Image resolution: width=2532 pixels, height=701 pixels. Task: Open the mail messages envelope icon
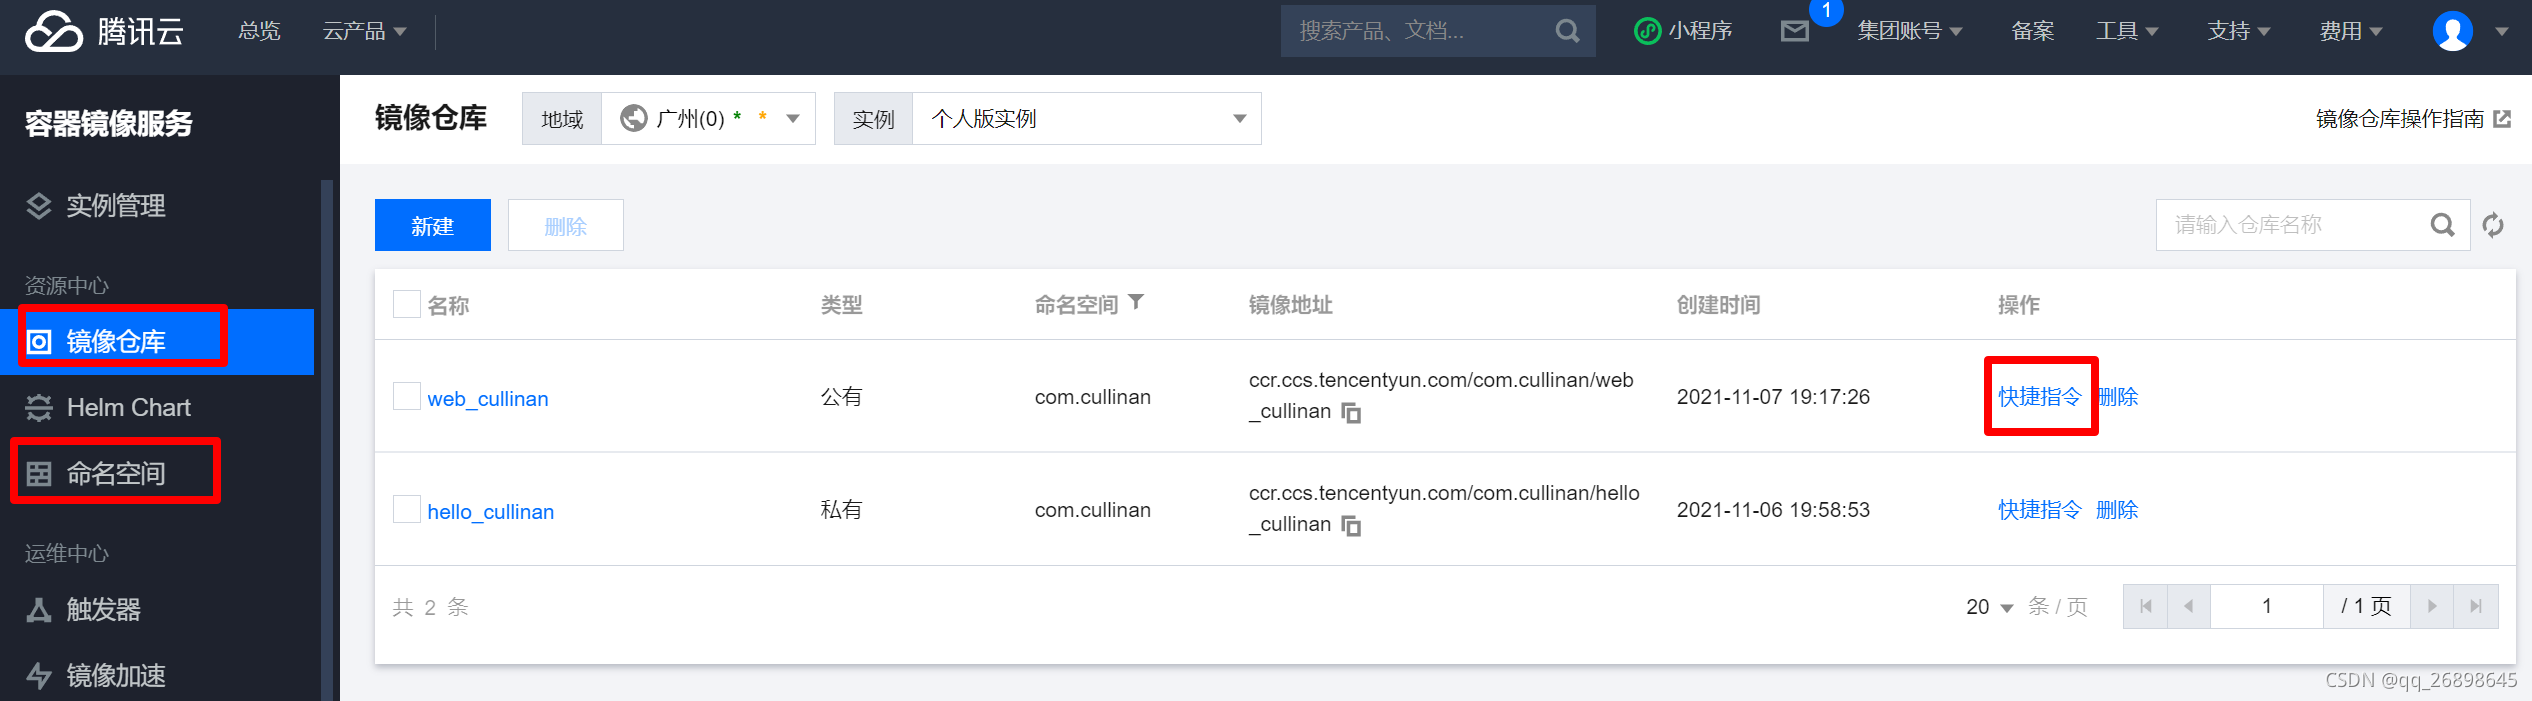pyautogui.click(x=1795, y=31)
